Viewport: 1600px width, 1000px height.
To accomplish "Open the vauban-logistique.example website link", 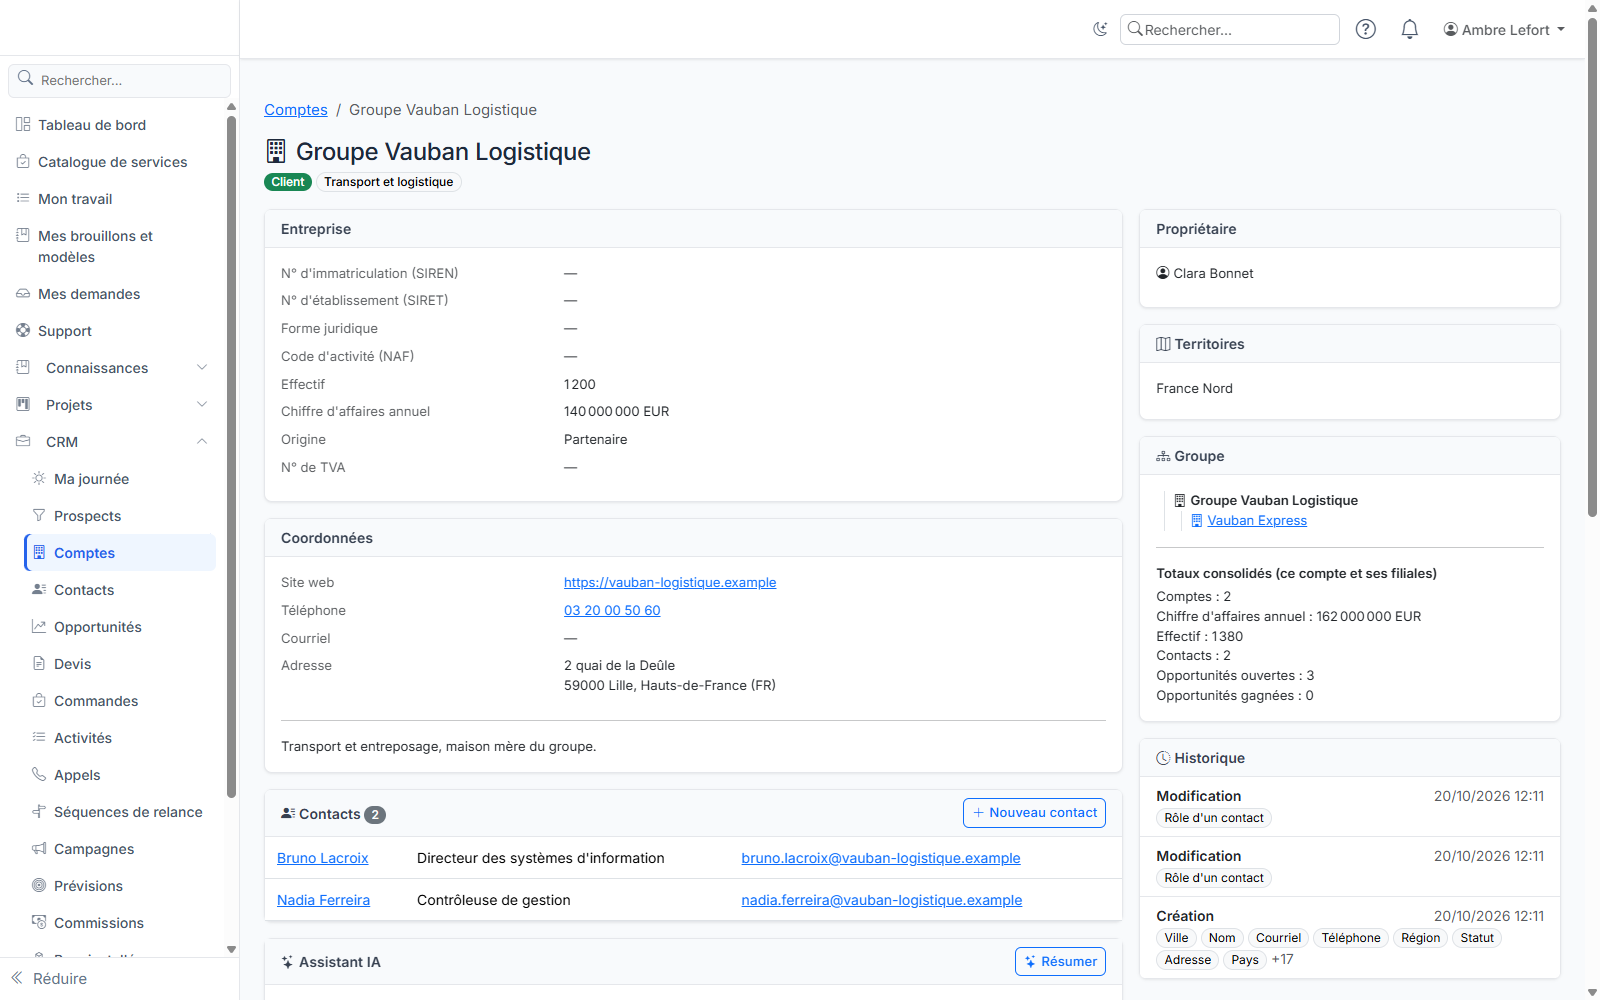I will tap(670, 583).
